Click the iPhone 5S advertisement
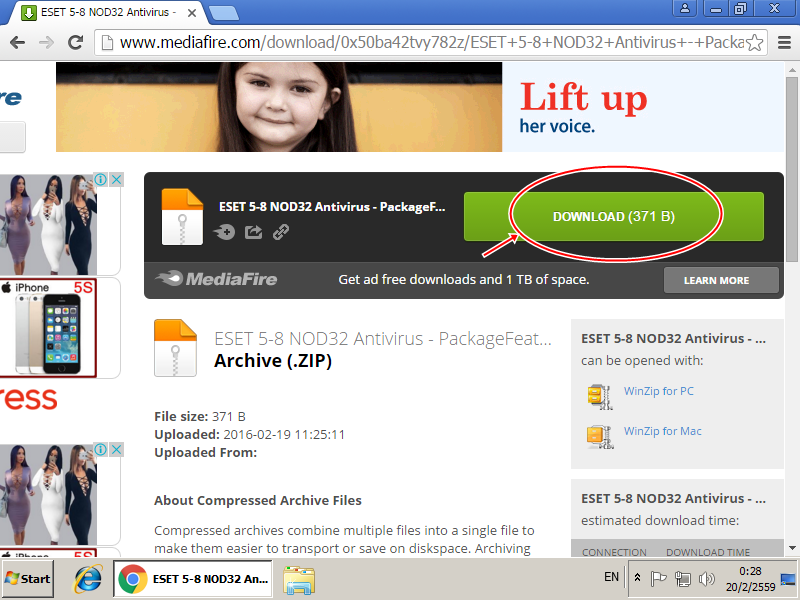Screen dimensions: 800x600 coord(48,328)
